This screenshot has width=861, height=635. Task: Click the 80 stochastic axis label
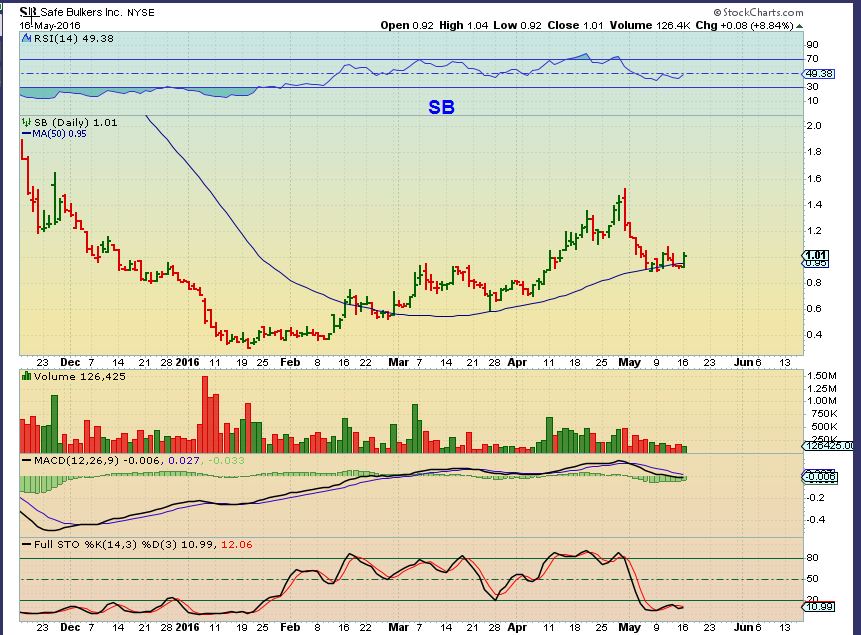click(812, 558)
